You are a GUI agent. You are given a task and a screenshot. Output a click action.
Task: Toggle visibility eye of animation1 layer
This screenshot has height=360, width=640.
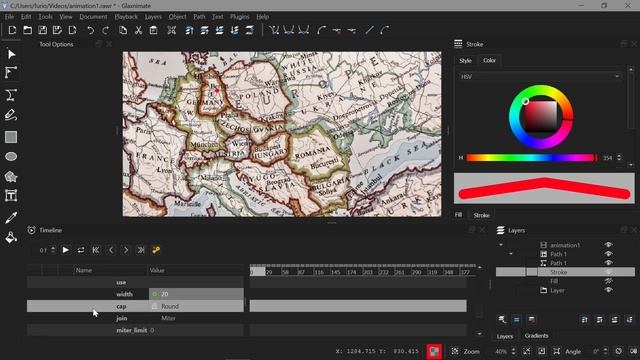click(x=608, y=245)
